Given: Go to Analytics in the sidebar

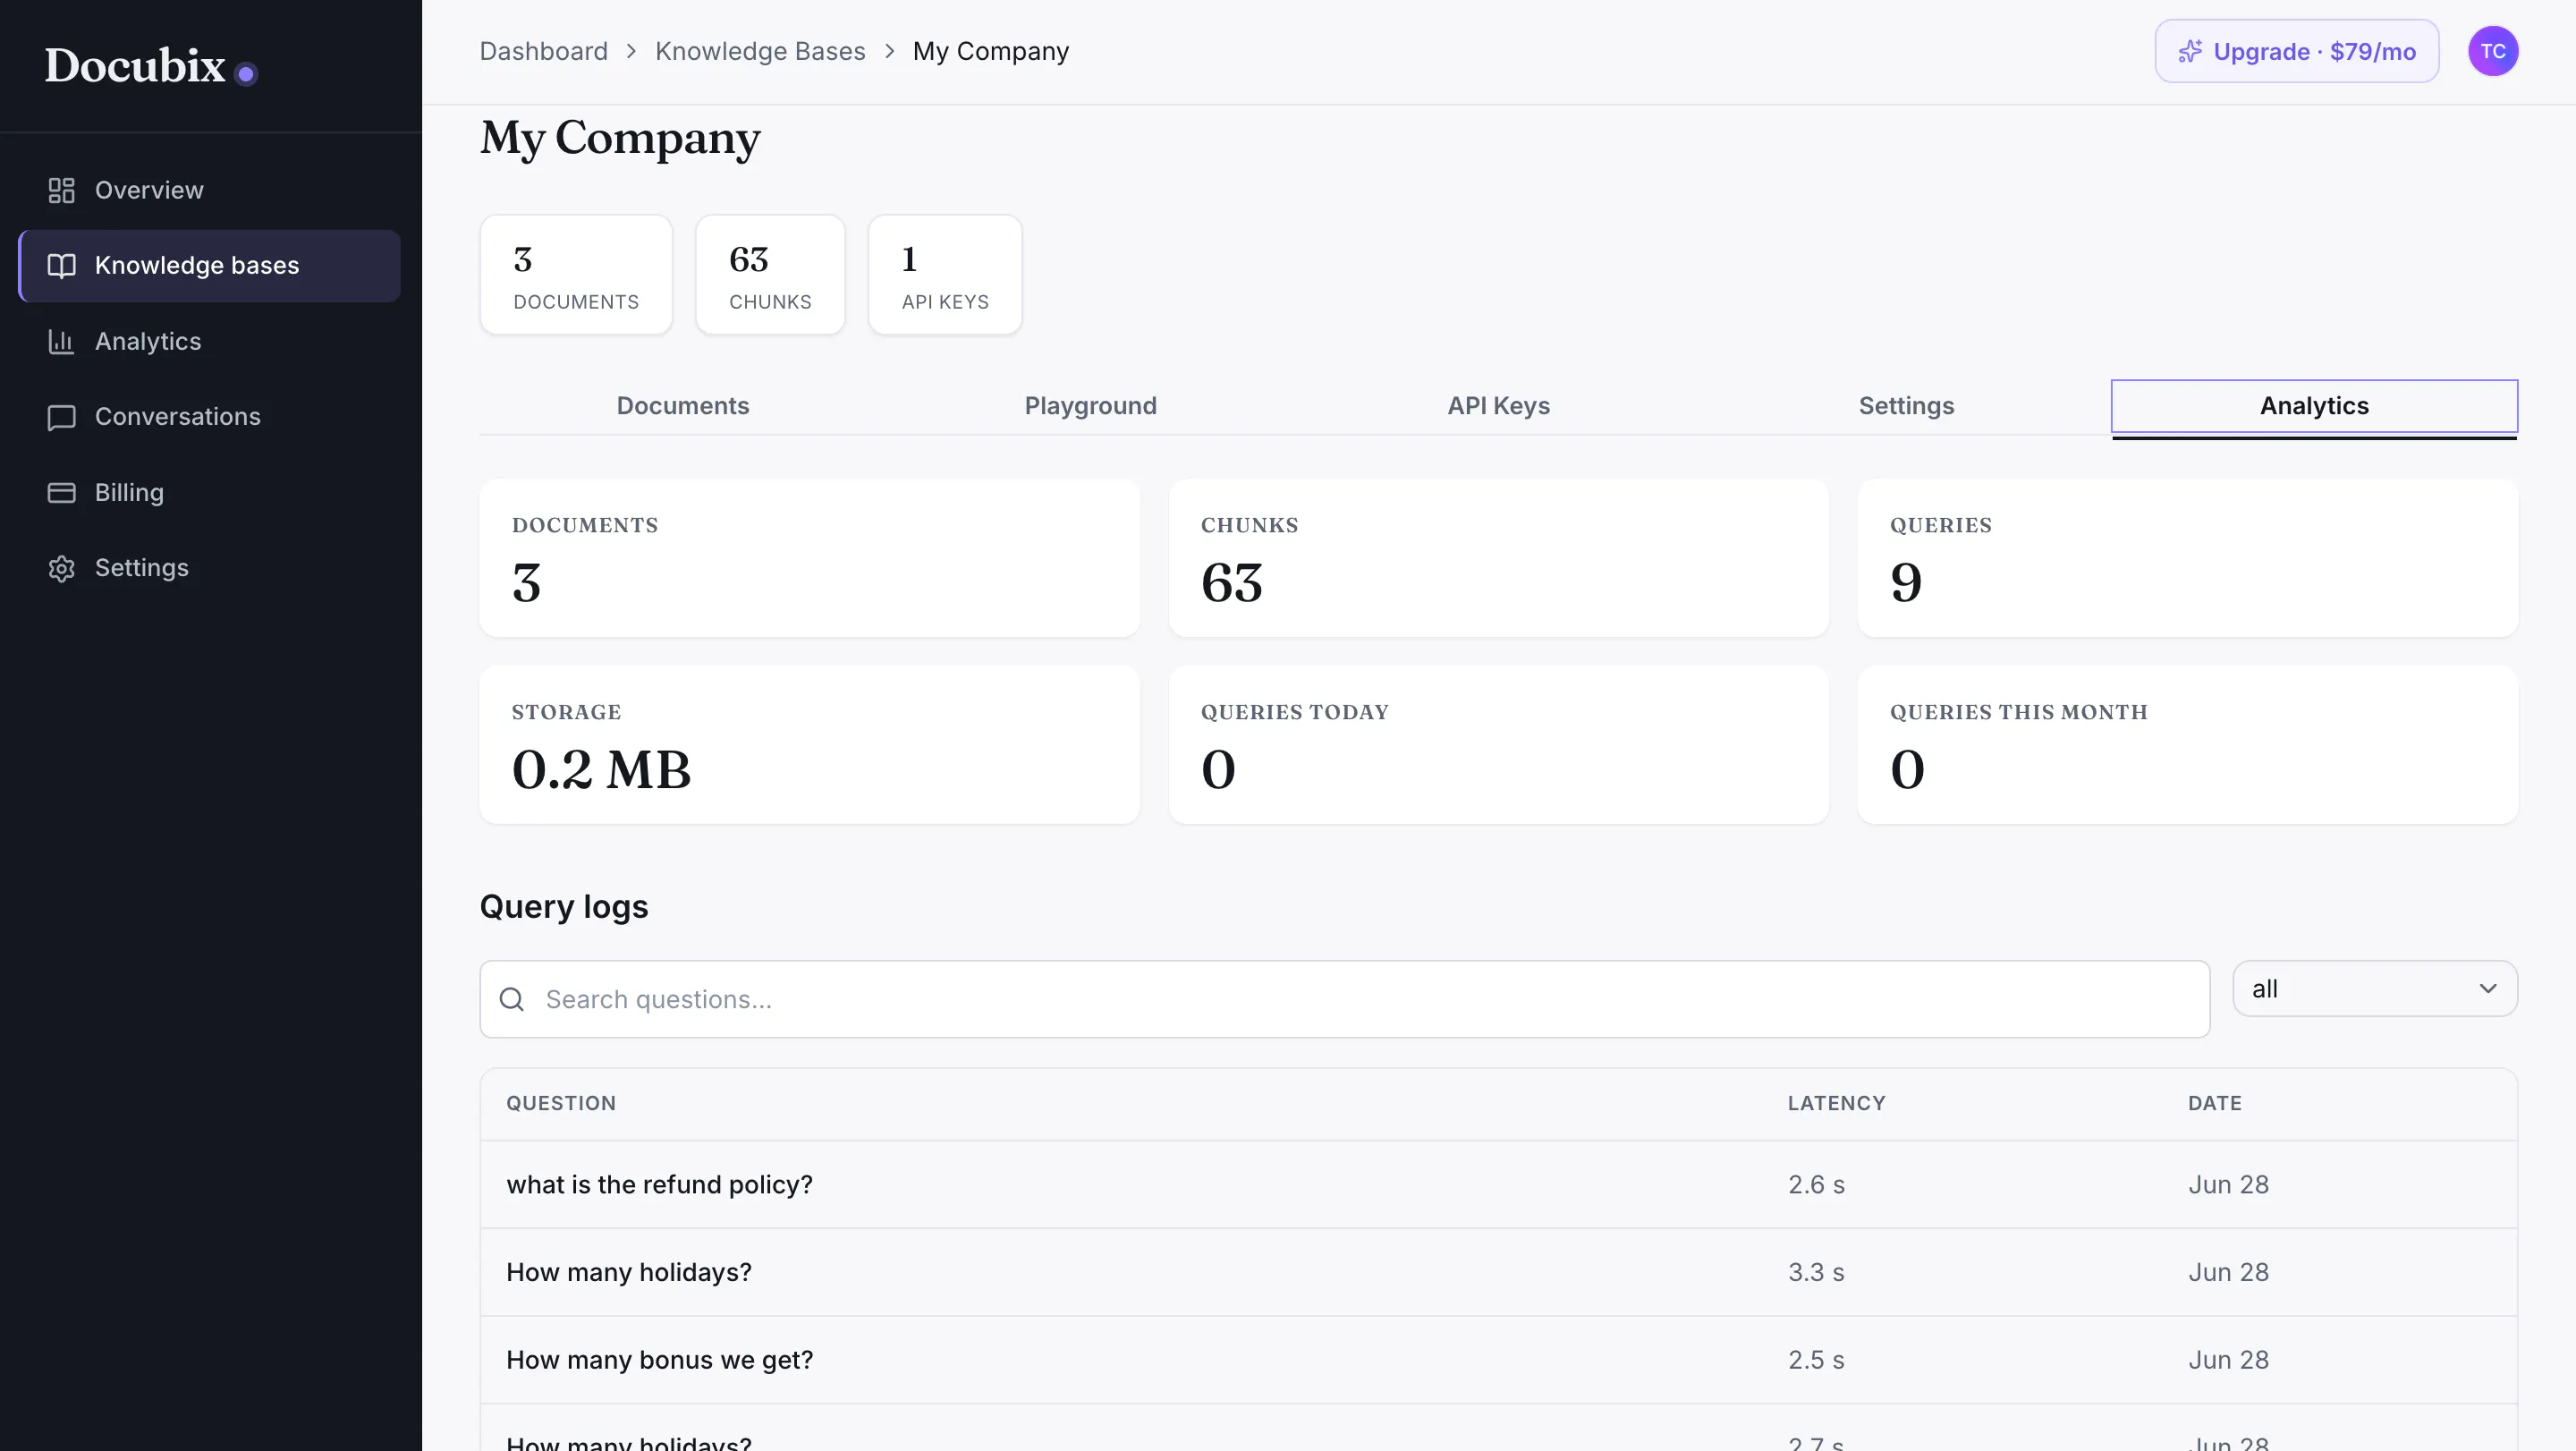Looking at the screenshot, I should (x=210, y=342).
